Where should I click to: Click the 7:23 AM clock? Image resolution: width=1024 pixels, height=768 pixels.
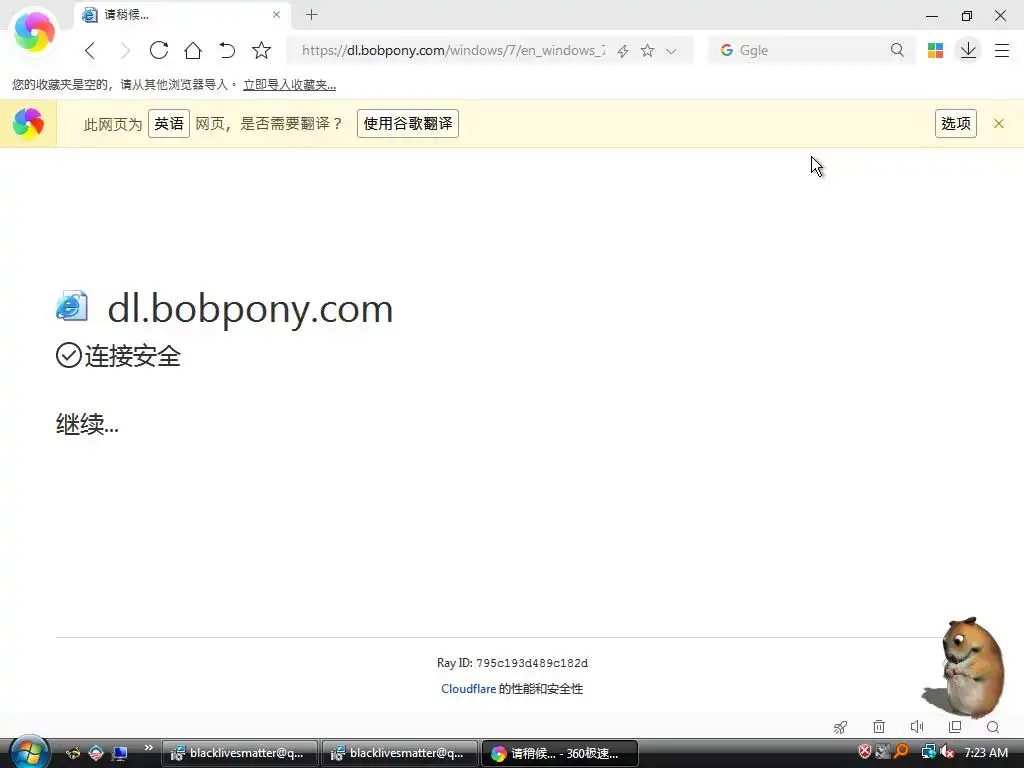click(x=986, y=752)
